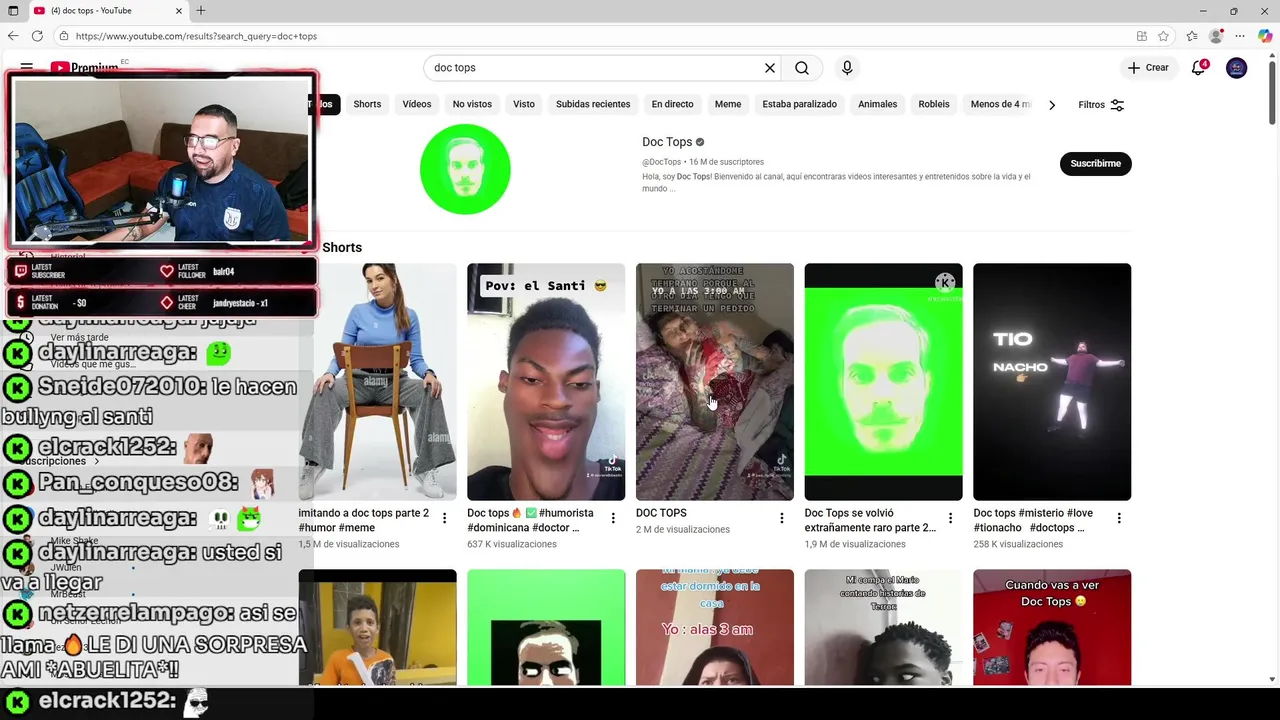The width and height of the screenshot is (1280, 720).
Task: Select the Estaba paralizado filter chip
Action: pyautogui.click(x=799, y=104)
